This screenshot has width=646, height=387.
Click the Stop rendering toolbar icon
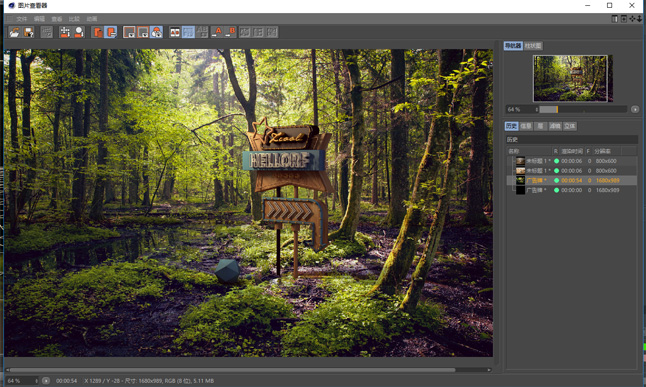click(x=47, y=32)
